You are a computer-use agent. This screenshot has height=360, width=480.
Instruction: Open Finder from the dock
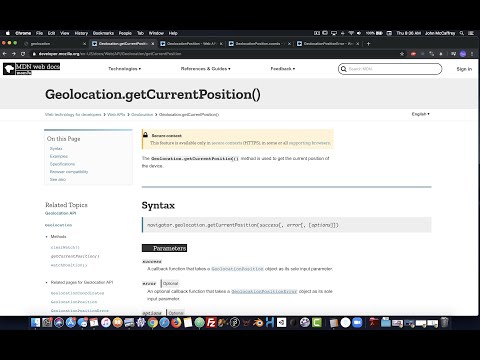[x=35, y=322]
